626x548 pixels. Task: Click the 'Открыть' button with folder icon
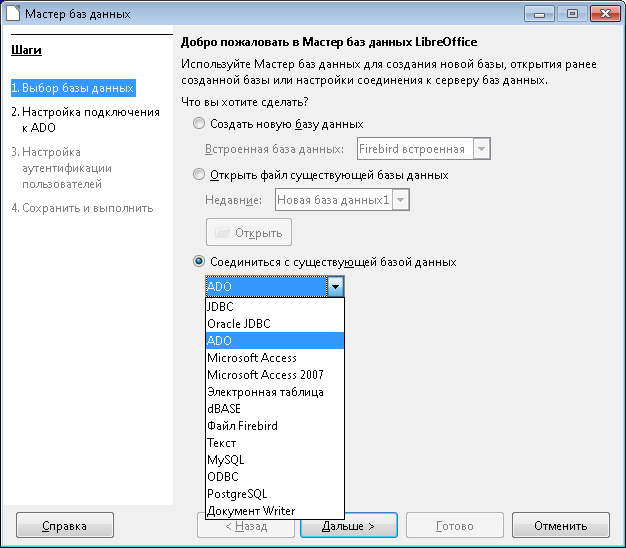[x=249, y=232]
